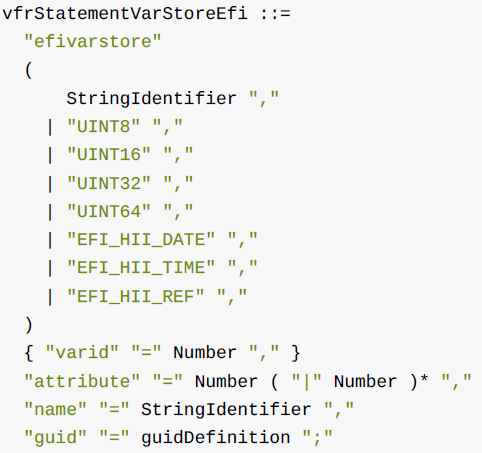Click the guidDefinition nonterminal

pos(215,438)
